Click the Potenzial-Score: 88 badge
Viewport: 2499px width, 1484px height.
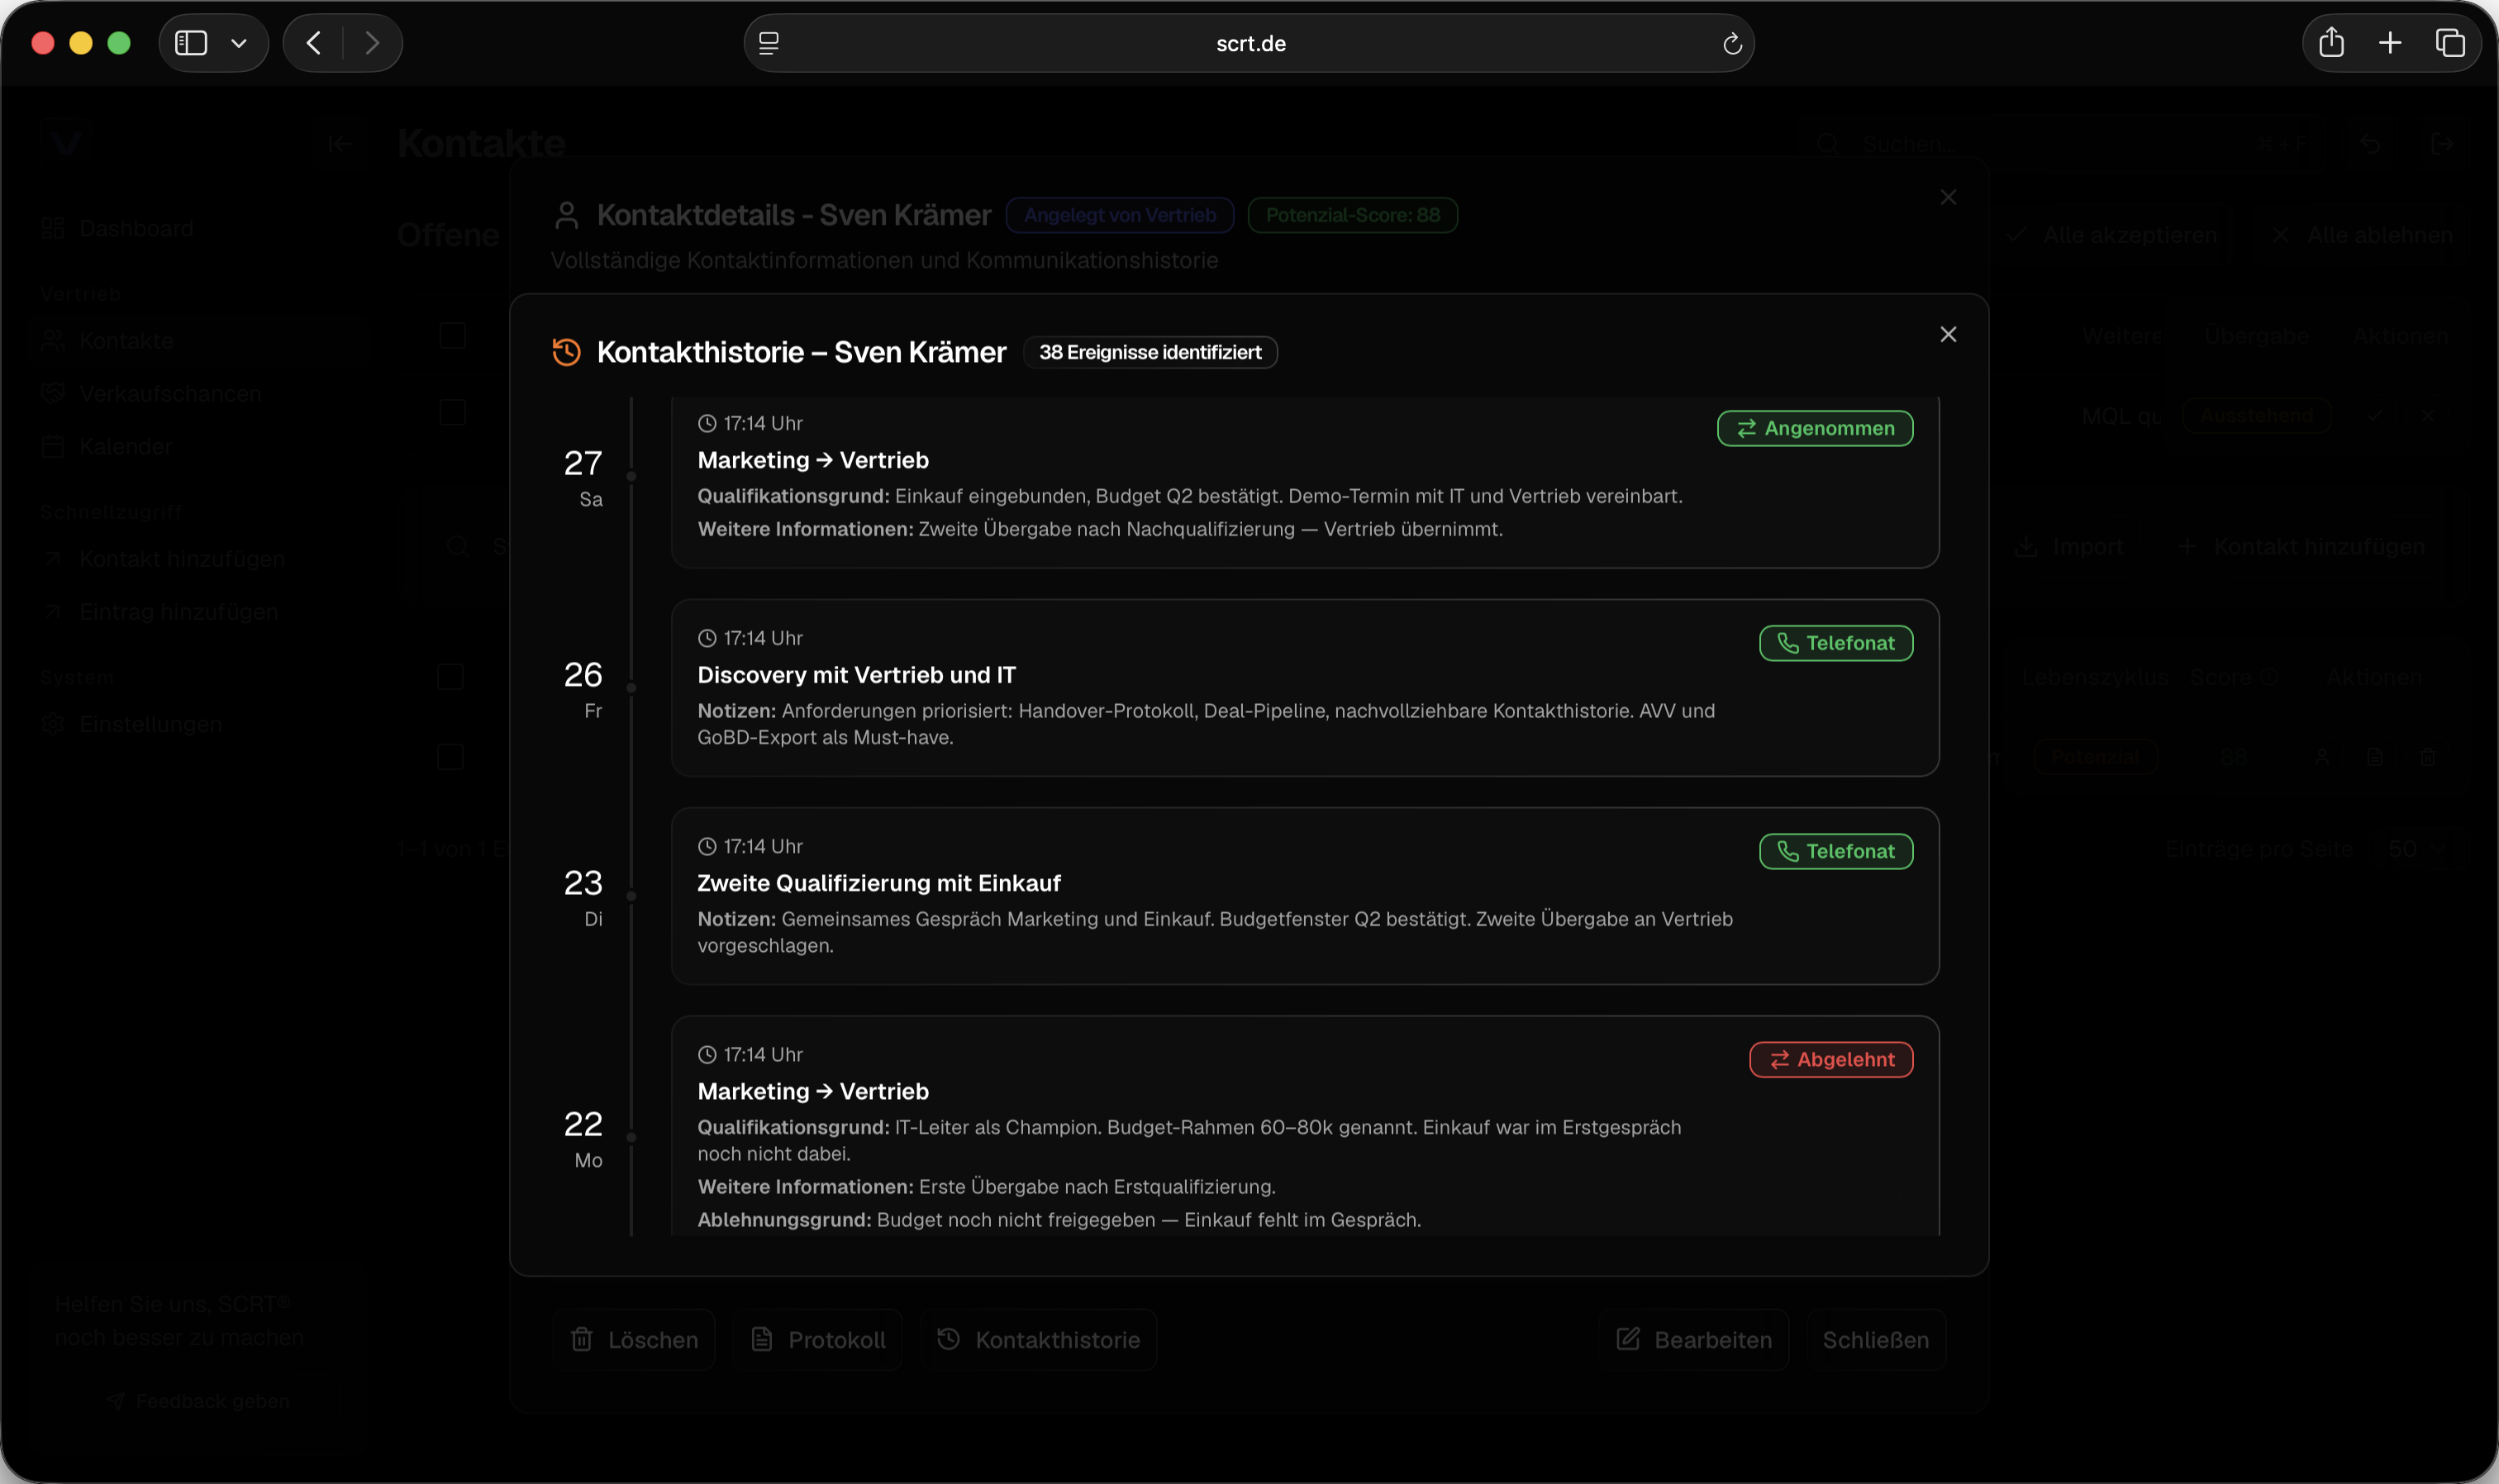[x=1352, y=215]
